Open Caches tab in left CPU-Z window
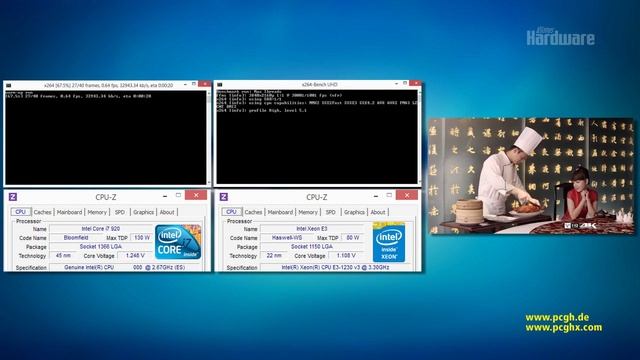640x360 pixels. point(42,212)
